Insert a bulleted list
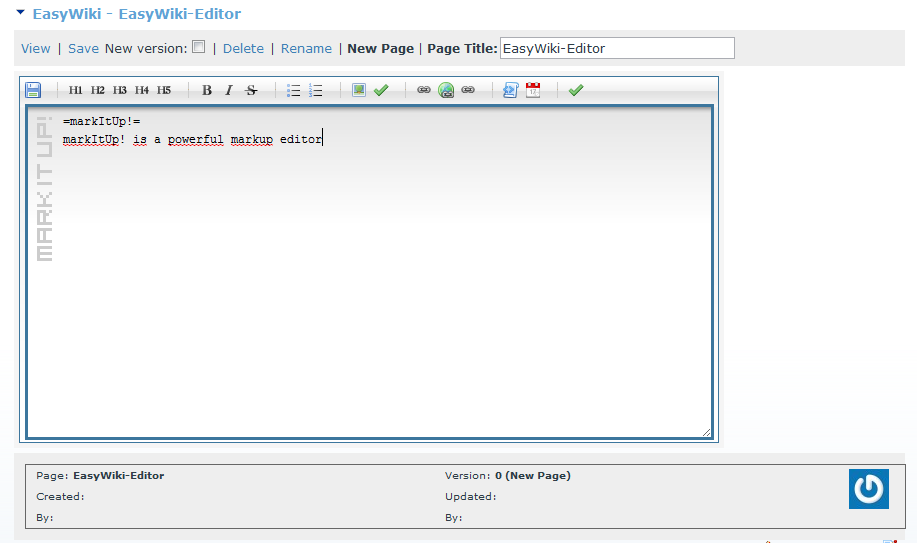Image resolution: width=917 pixels, height=543 pixels. click(294, 90)
